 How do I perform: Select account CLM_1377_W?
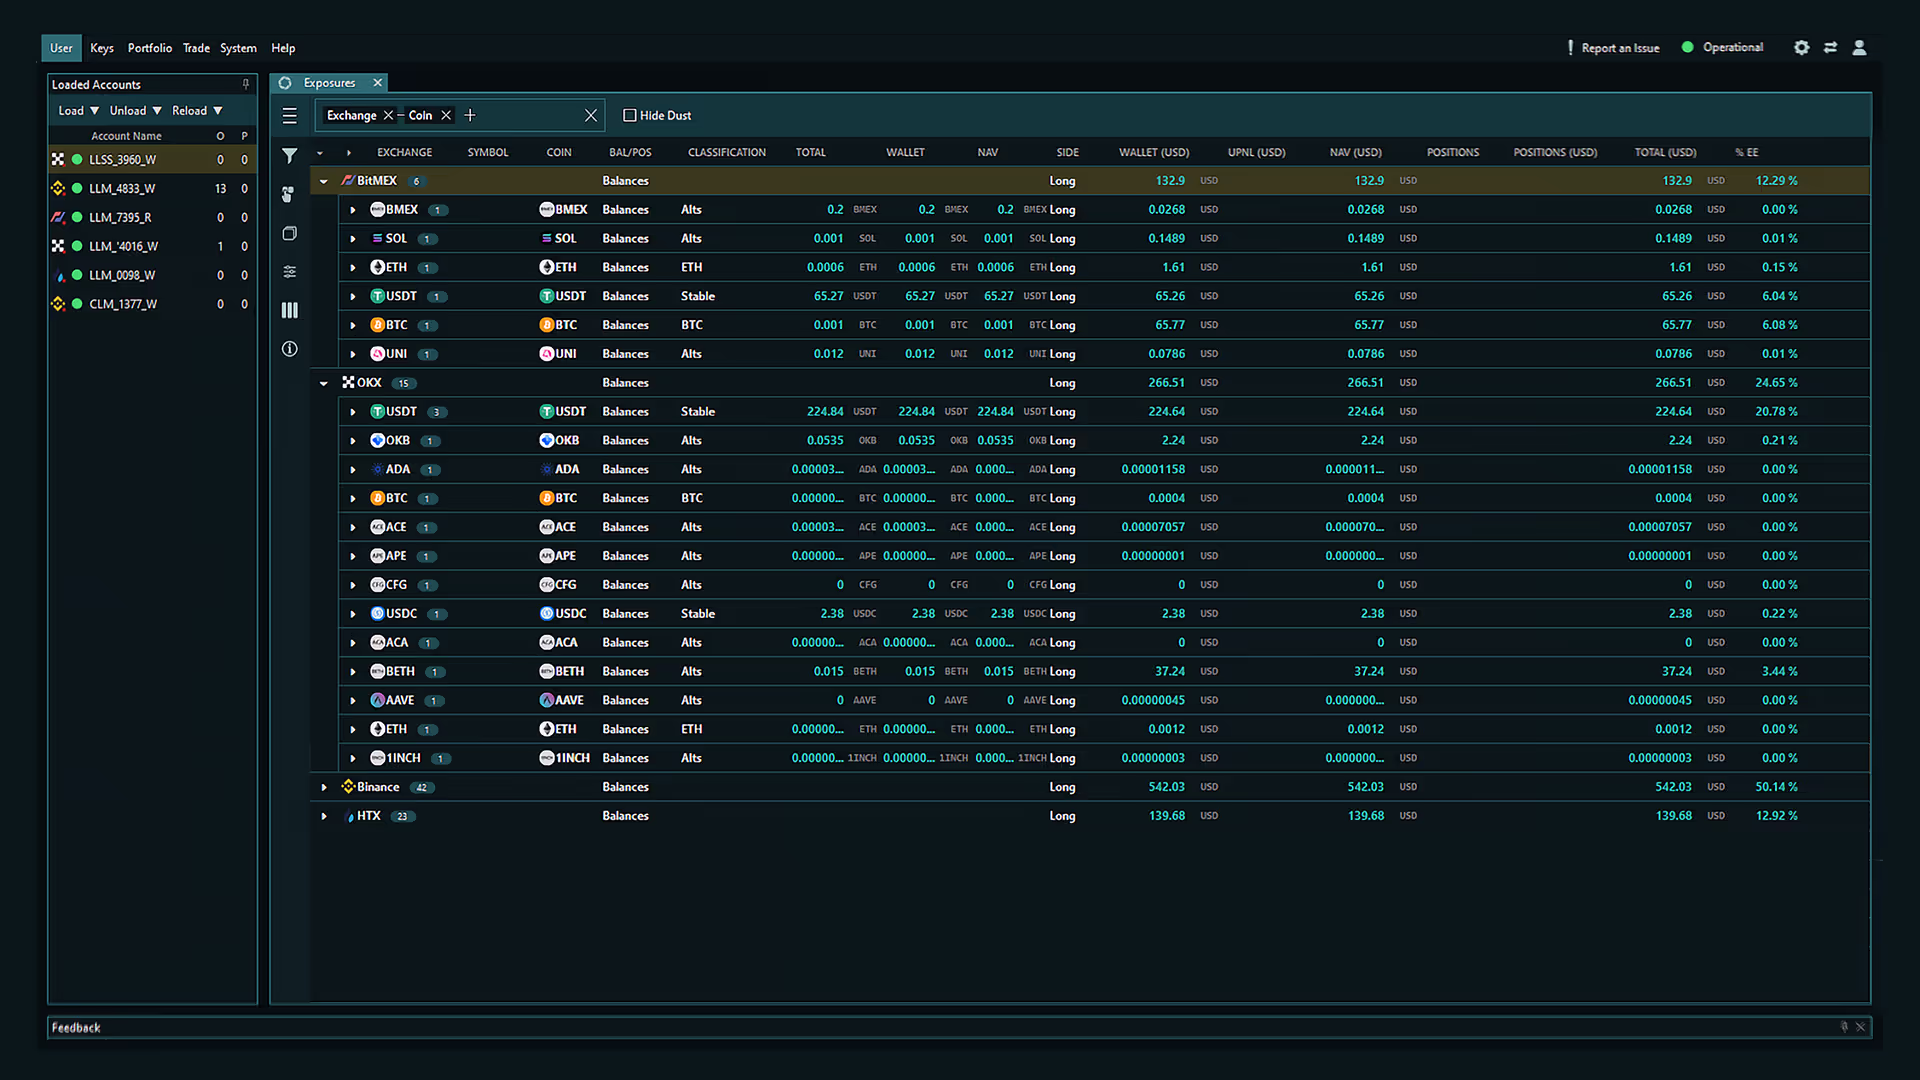pyautogui.click(x=152, y=305)
